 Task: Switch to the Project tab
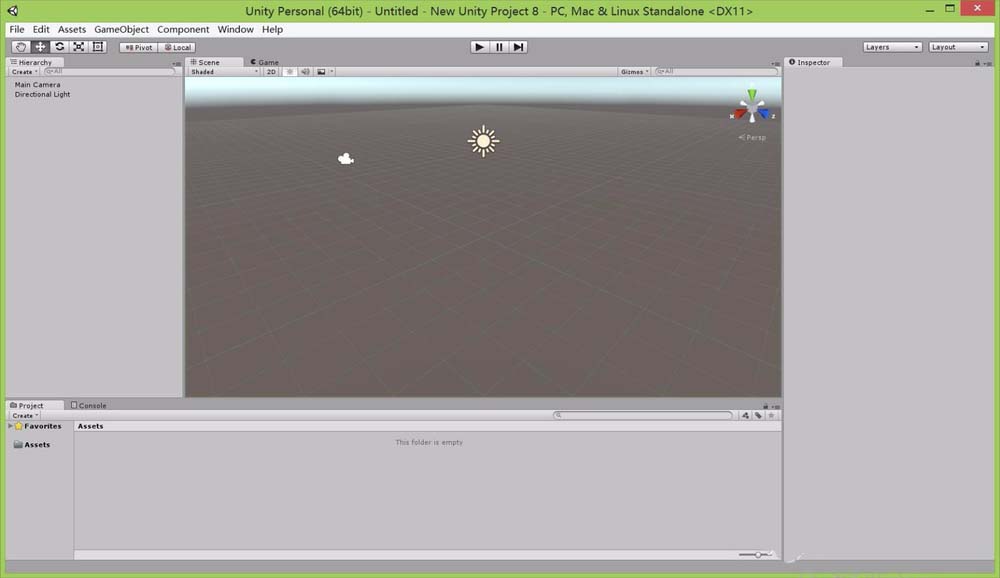[35, 405]
